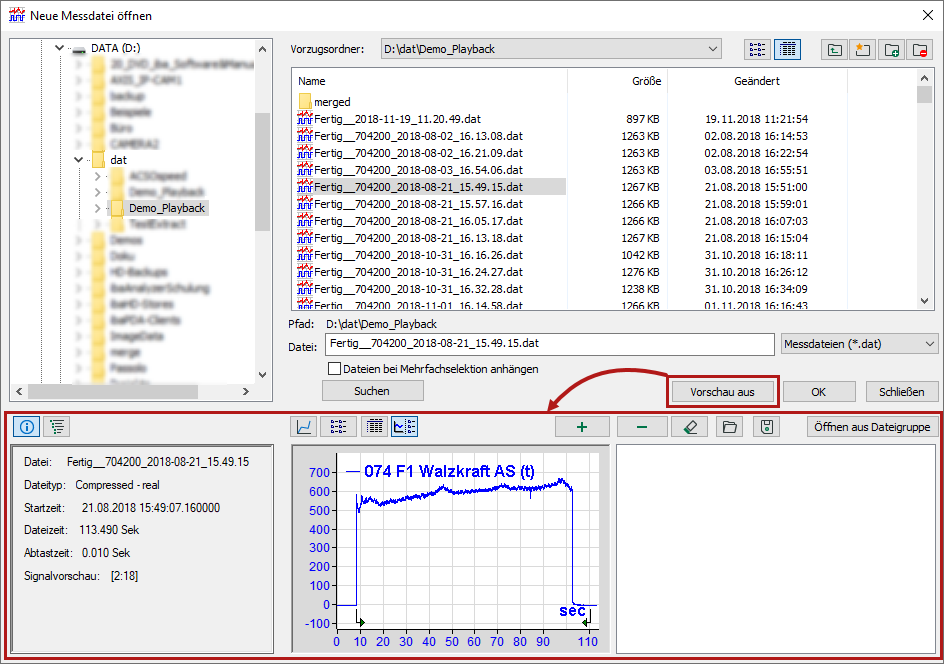Screen dimensions: 944x664
Task: Tick 'Dateien bei Mehrfachselektion anhängen' checkbox
Action: click(334, 368)
